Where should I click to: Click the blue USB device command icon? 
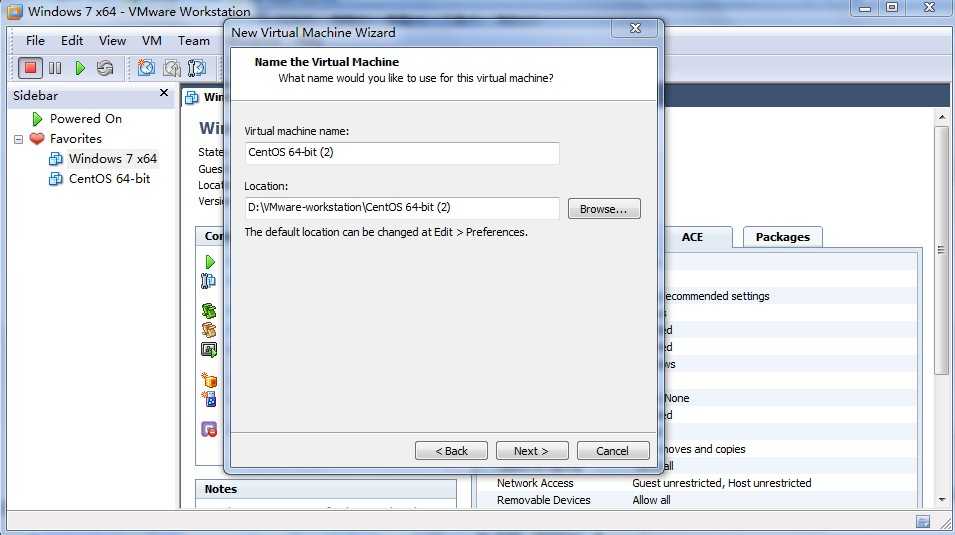210,399
